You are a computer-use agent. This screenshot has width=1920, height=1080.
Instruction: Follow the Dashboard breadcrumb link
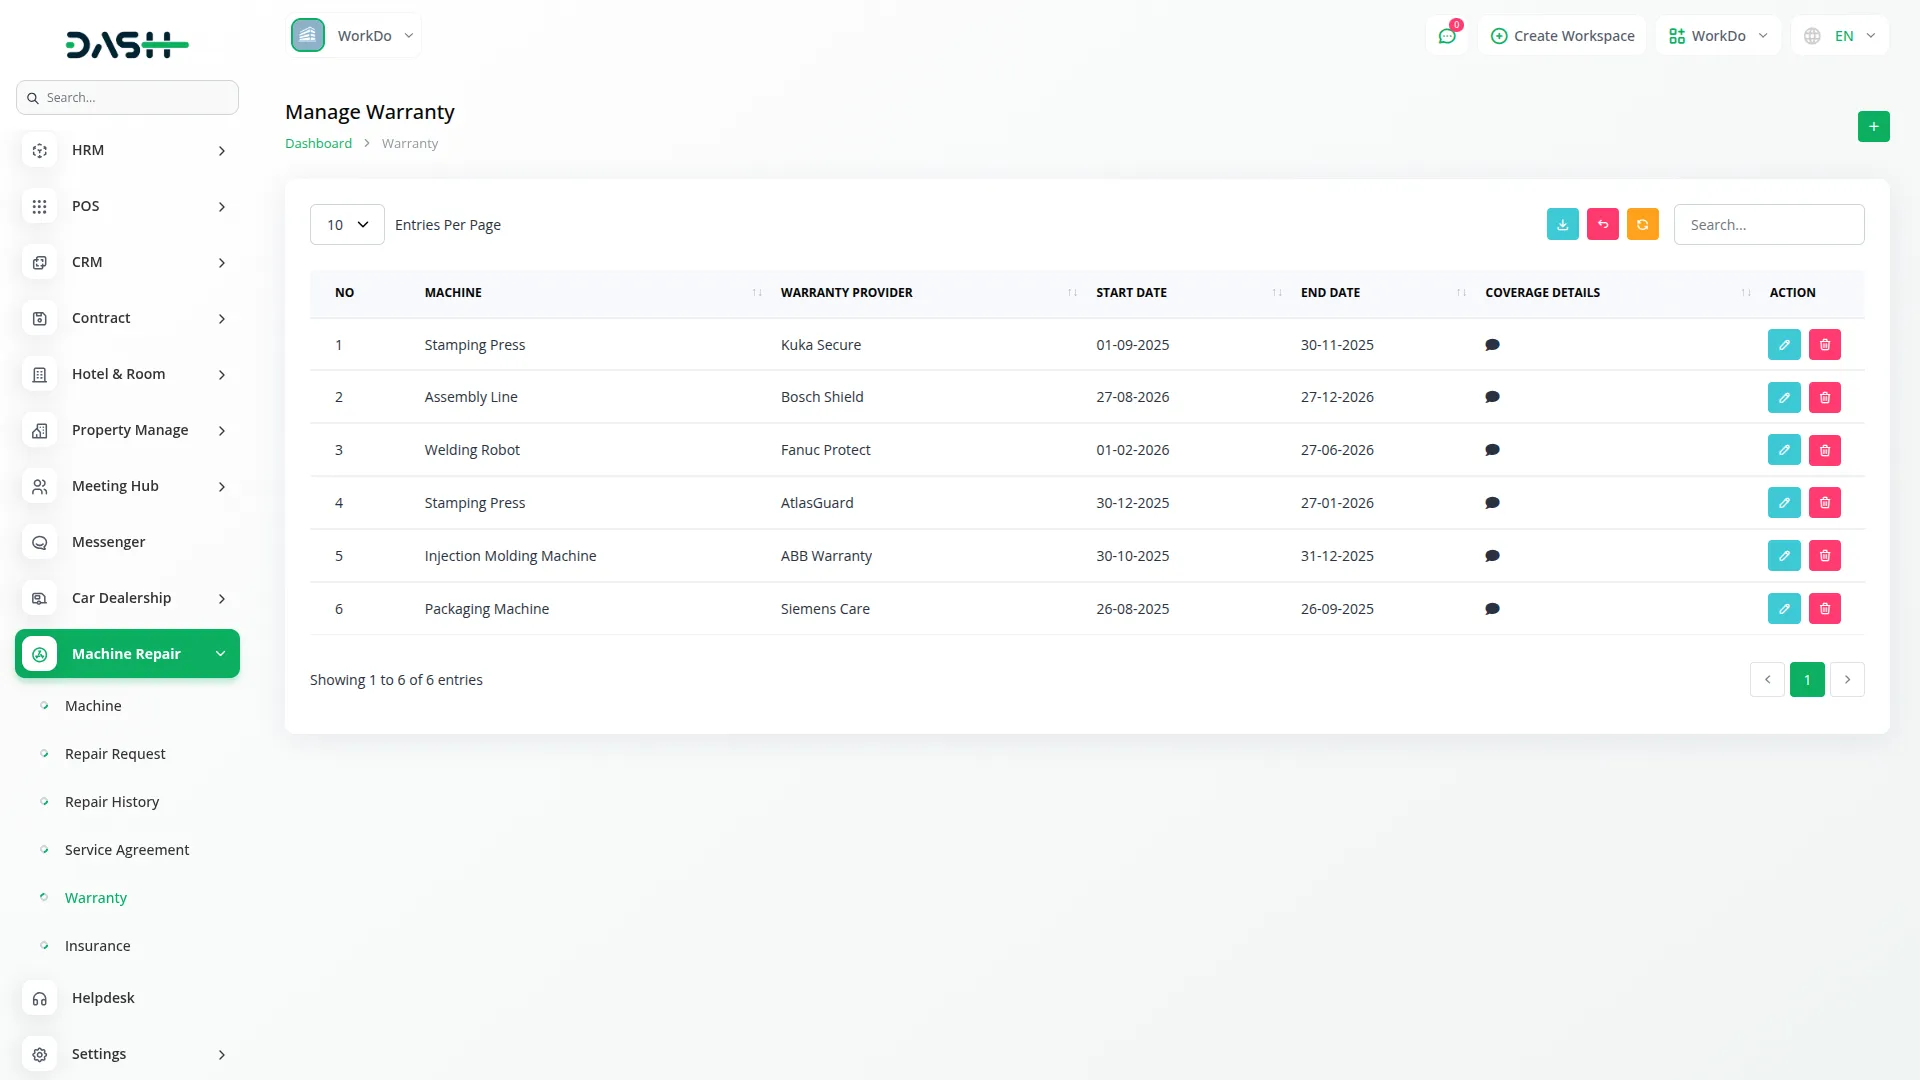point(318,143)
